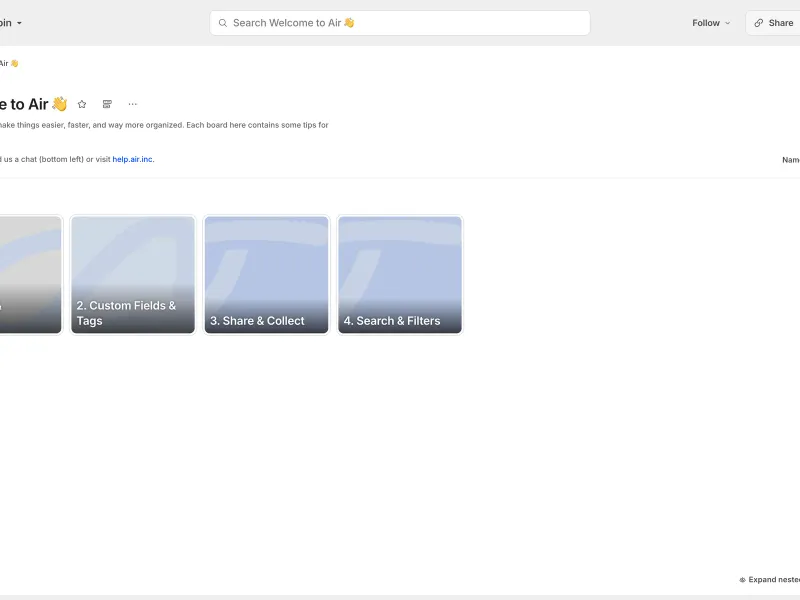Click the Name sort label
The image size is (800, 600).
click(x=791, y=160)
